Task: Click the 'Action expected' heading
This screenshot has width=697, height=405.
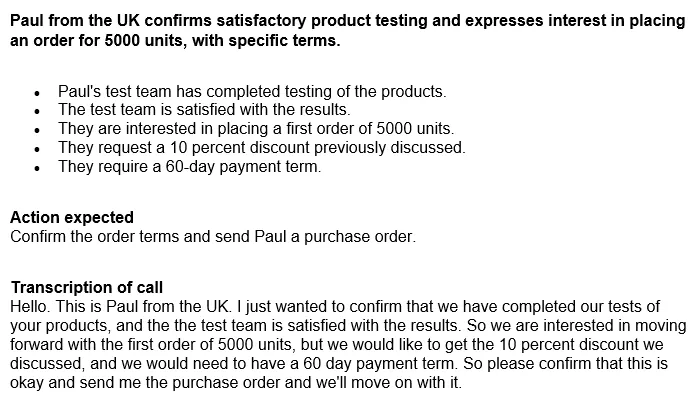Action: [x=72, y=218]
